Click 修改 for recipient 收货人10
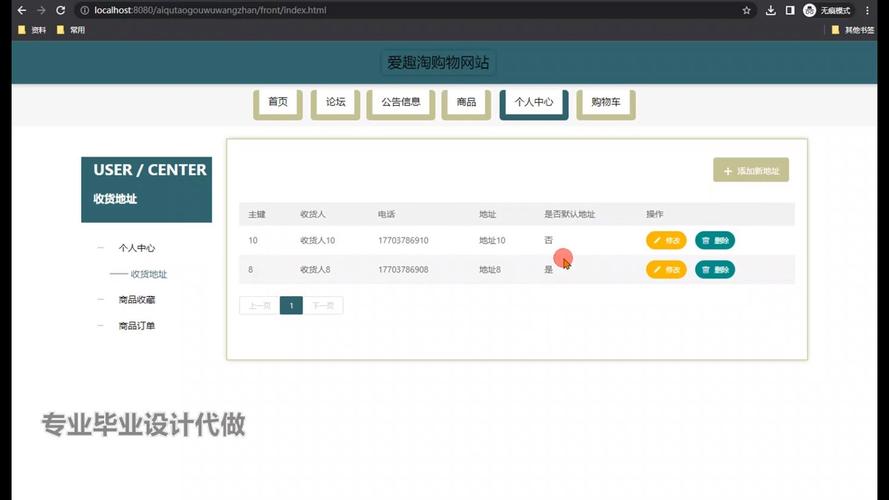889x500 pixels. pyautogui.click(x=666, y=240)
